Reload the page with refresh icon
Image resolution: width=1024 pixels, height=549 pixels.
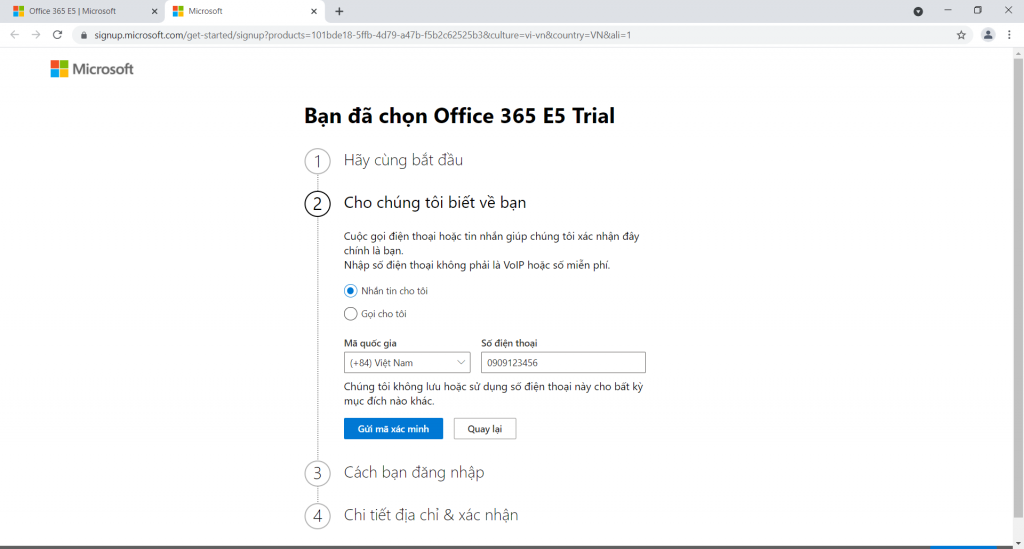(x=58, y=35)
